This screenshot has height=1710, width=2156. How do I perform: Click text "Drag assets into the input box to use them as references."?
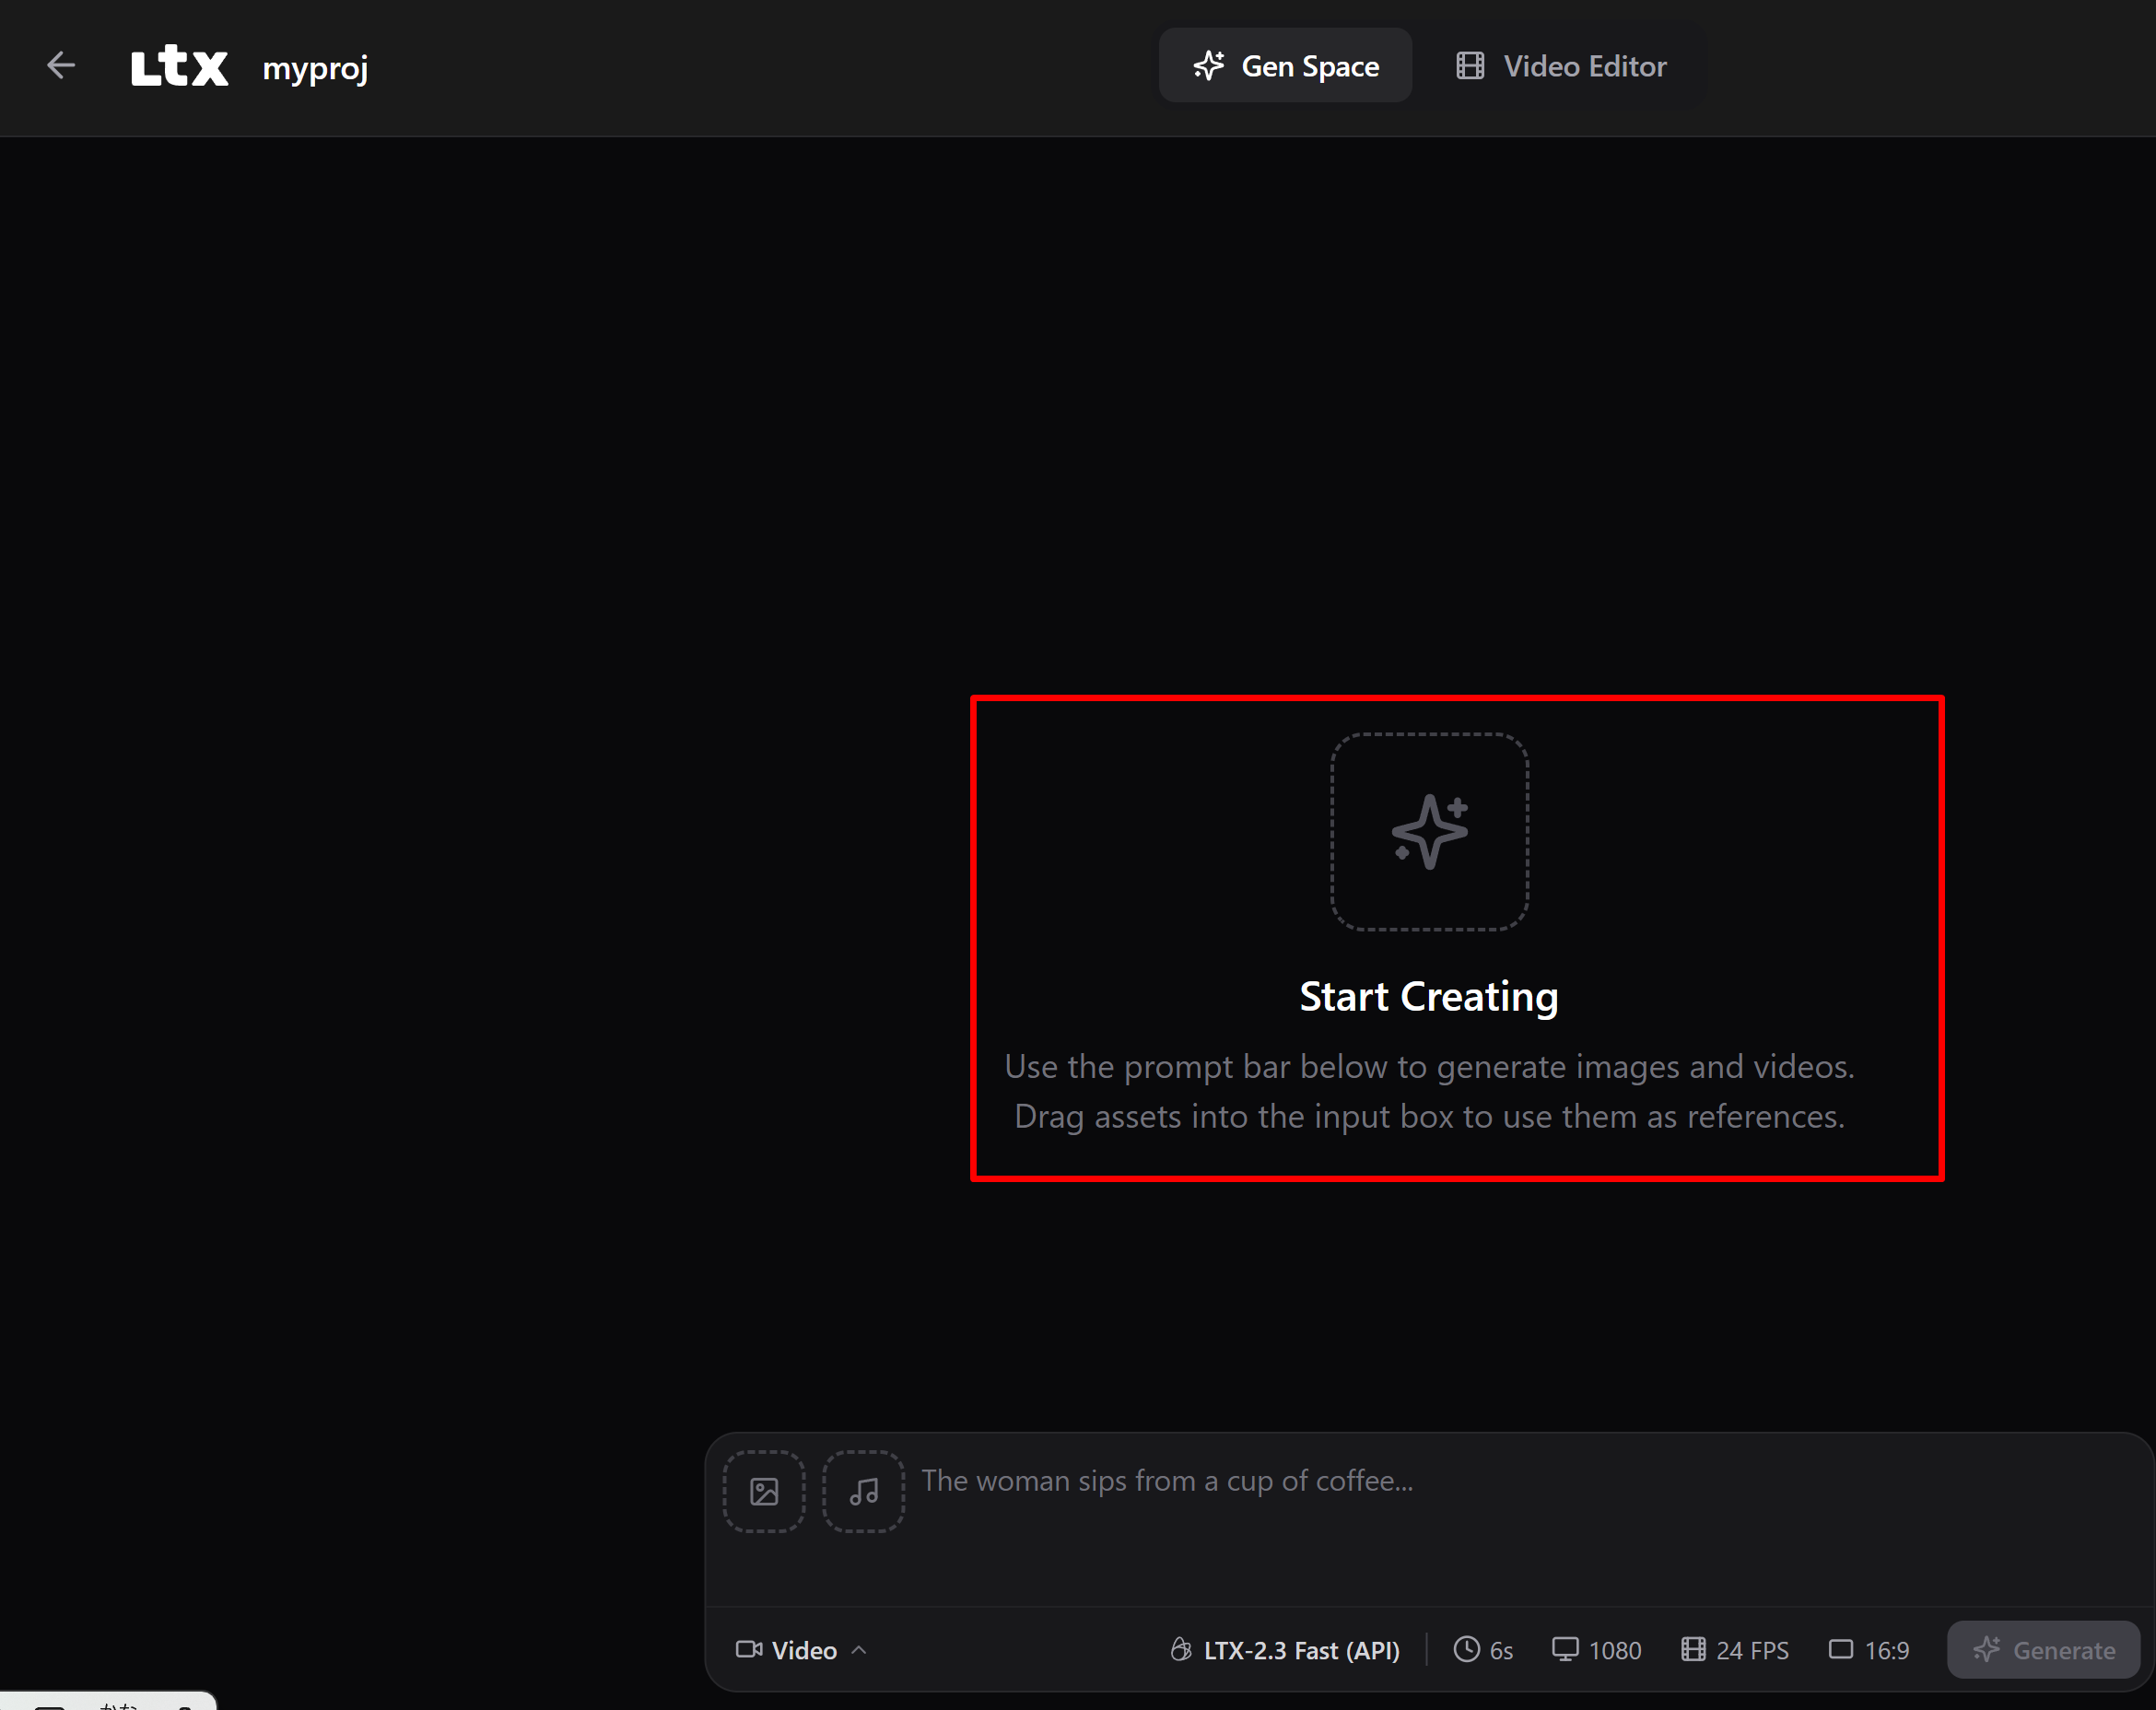pos(1429,1117)
